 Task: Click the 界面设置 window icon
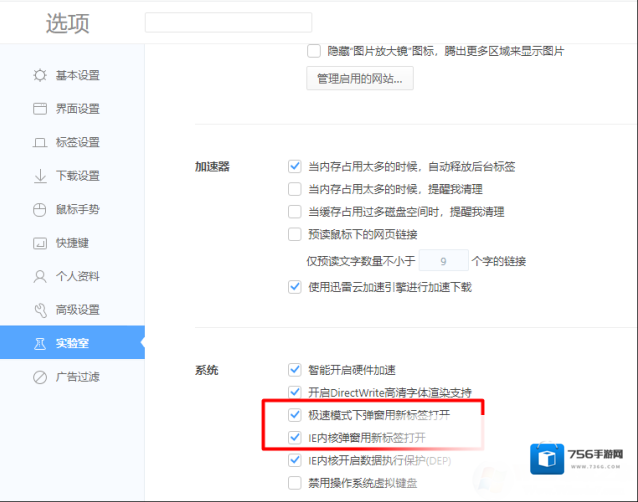click(40, 109)
